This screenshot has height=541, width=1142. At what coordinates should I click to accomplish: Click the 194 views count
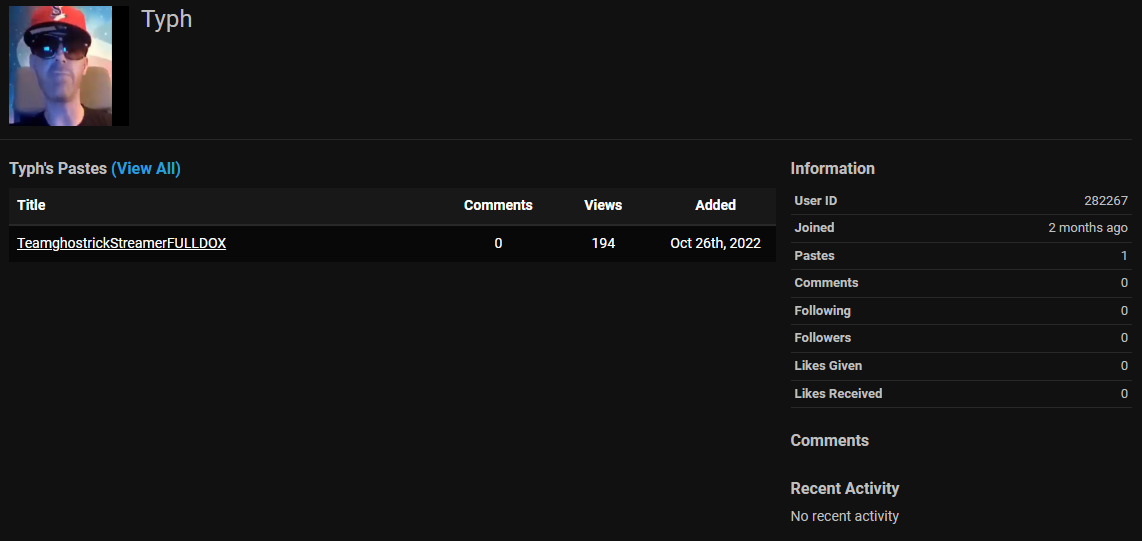click(x=603, y=243)
